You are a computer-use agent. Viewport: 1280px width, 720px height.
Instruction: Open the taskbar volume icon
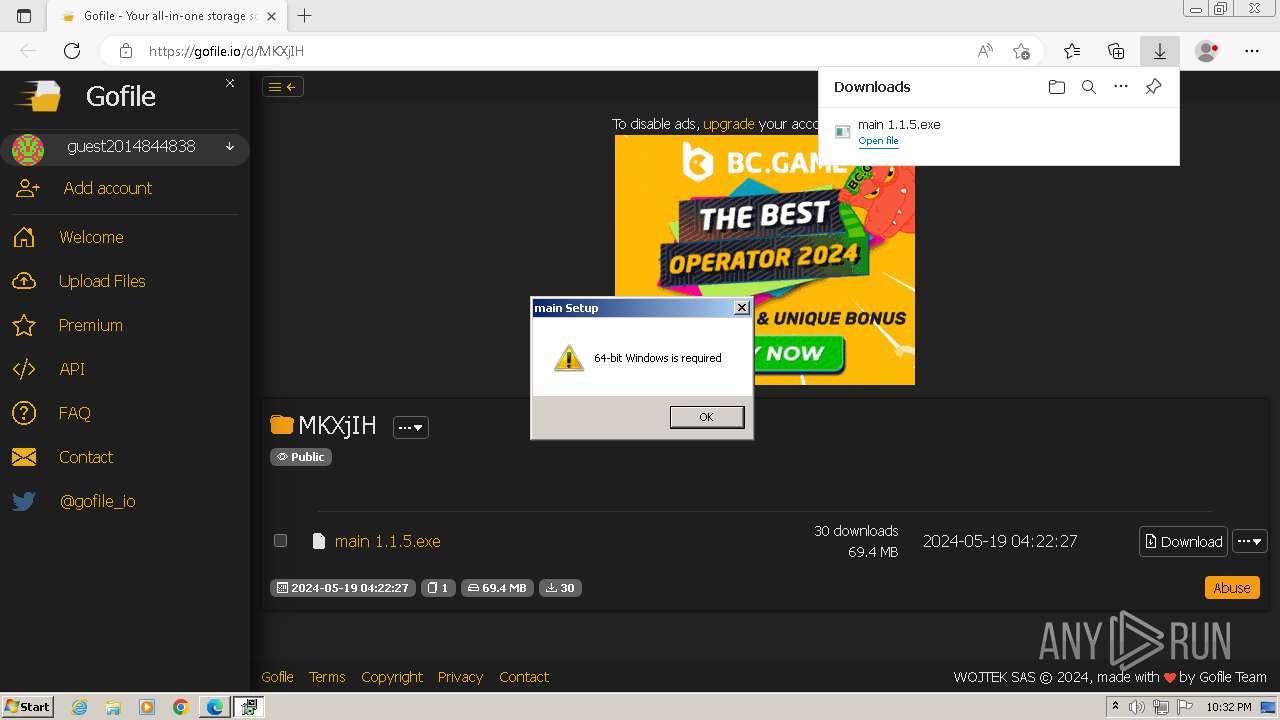pos(1137,707)
